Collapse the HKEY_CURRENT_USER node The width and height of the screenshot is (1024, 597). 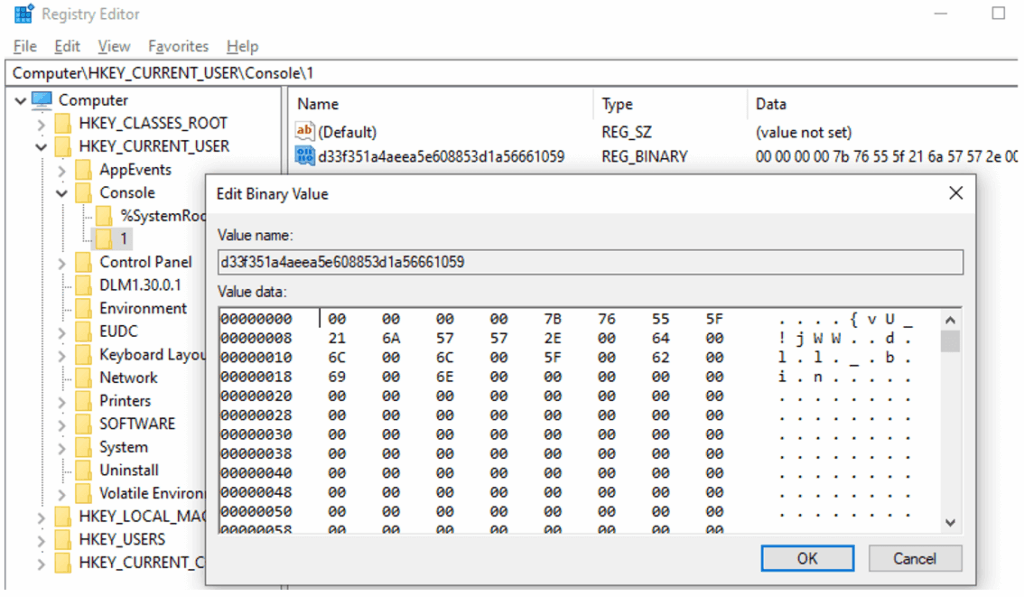pos(41,147)
